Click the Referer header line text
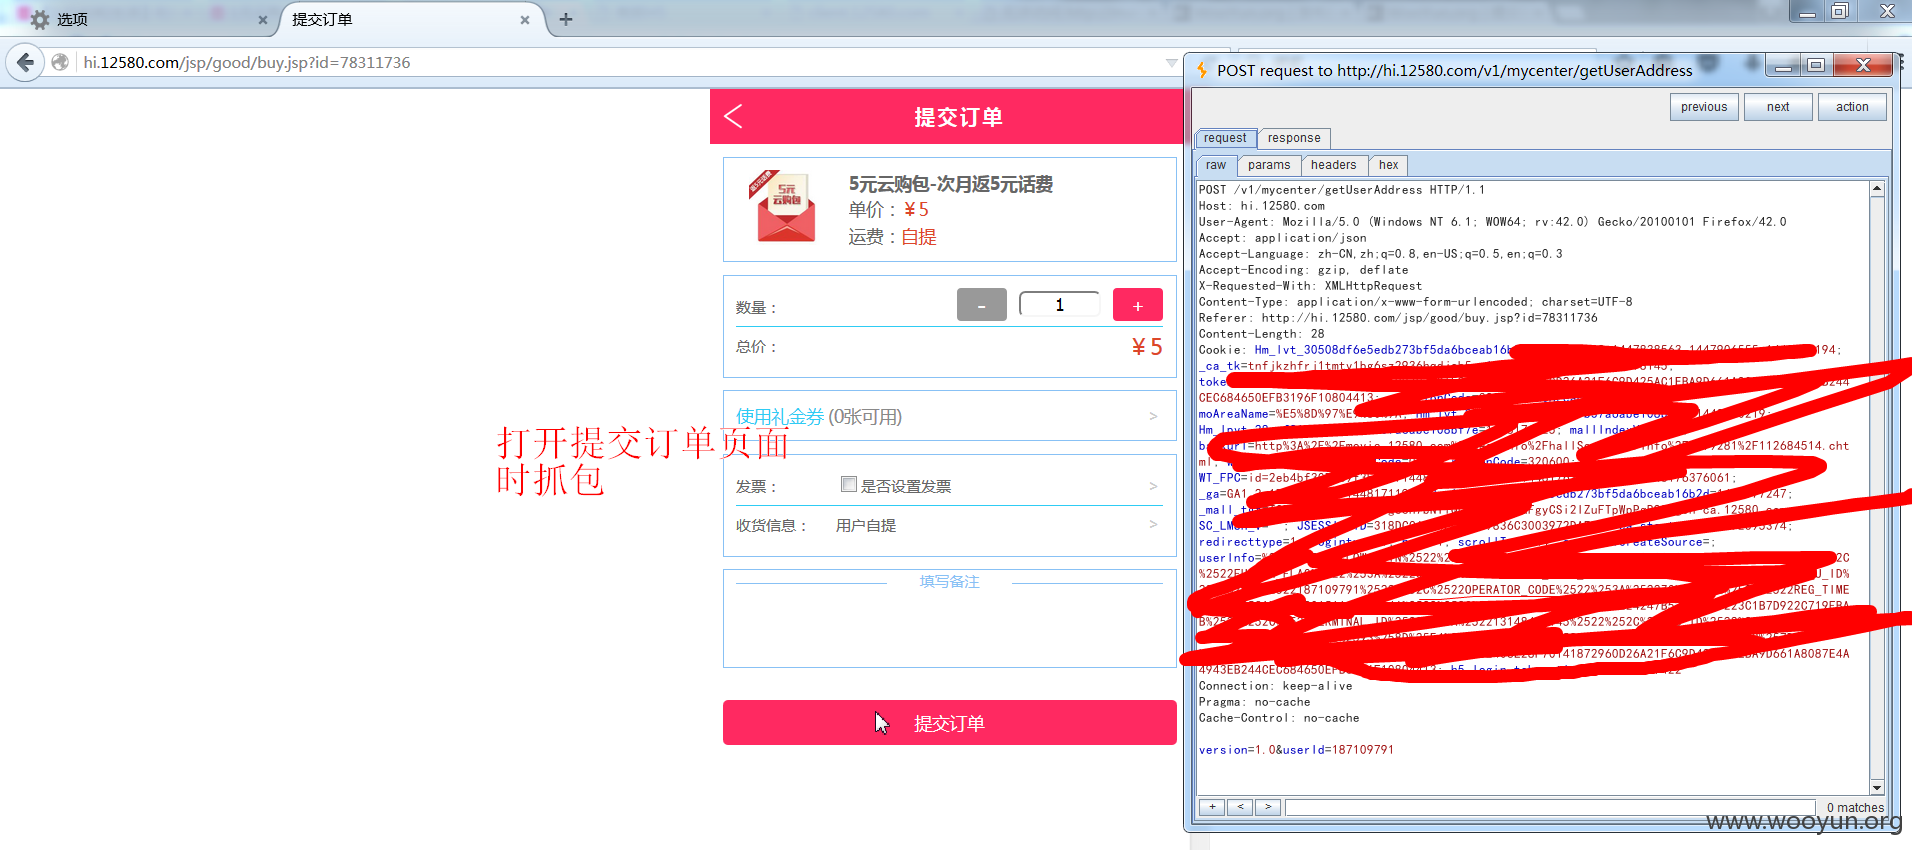The height and width of the screenshot is (850, 1912). pyautogui.click(x=1398, y=318)
